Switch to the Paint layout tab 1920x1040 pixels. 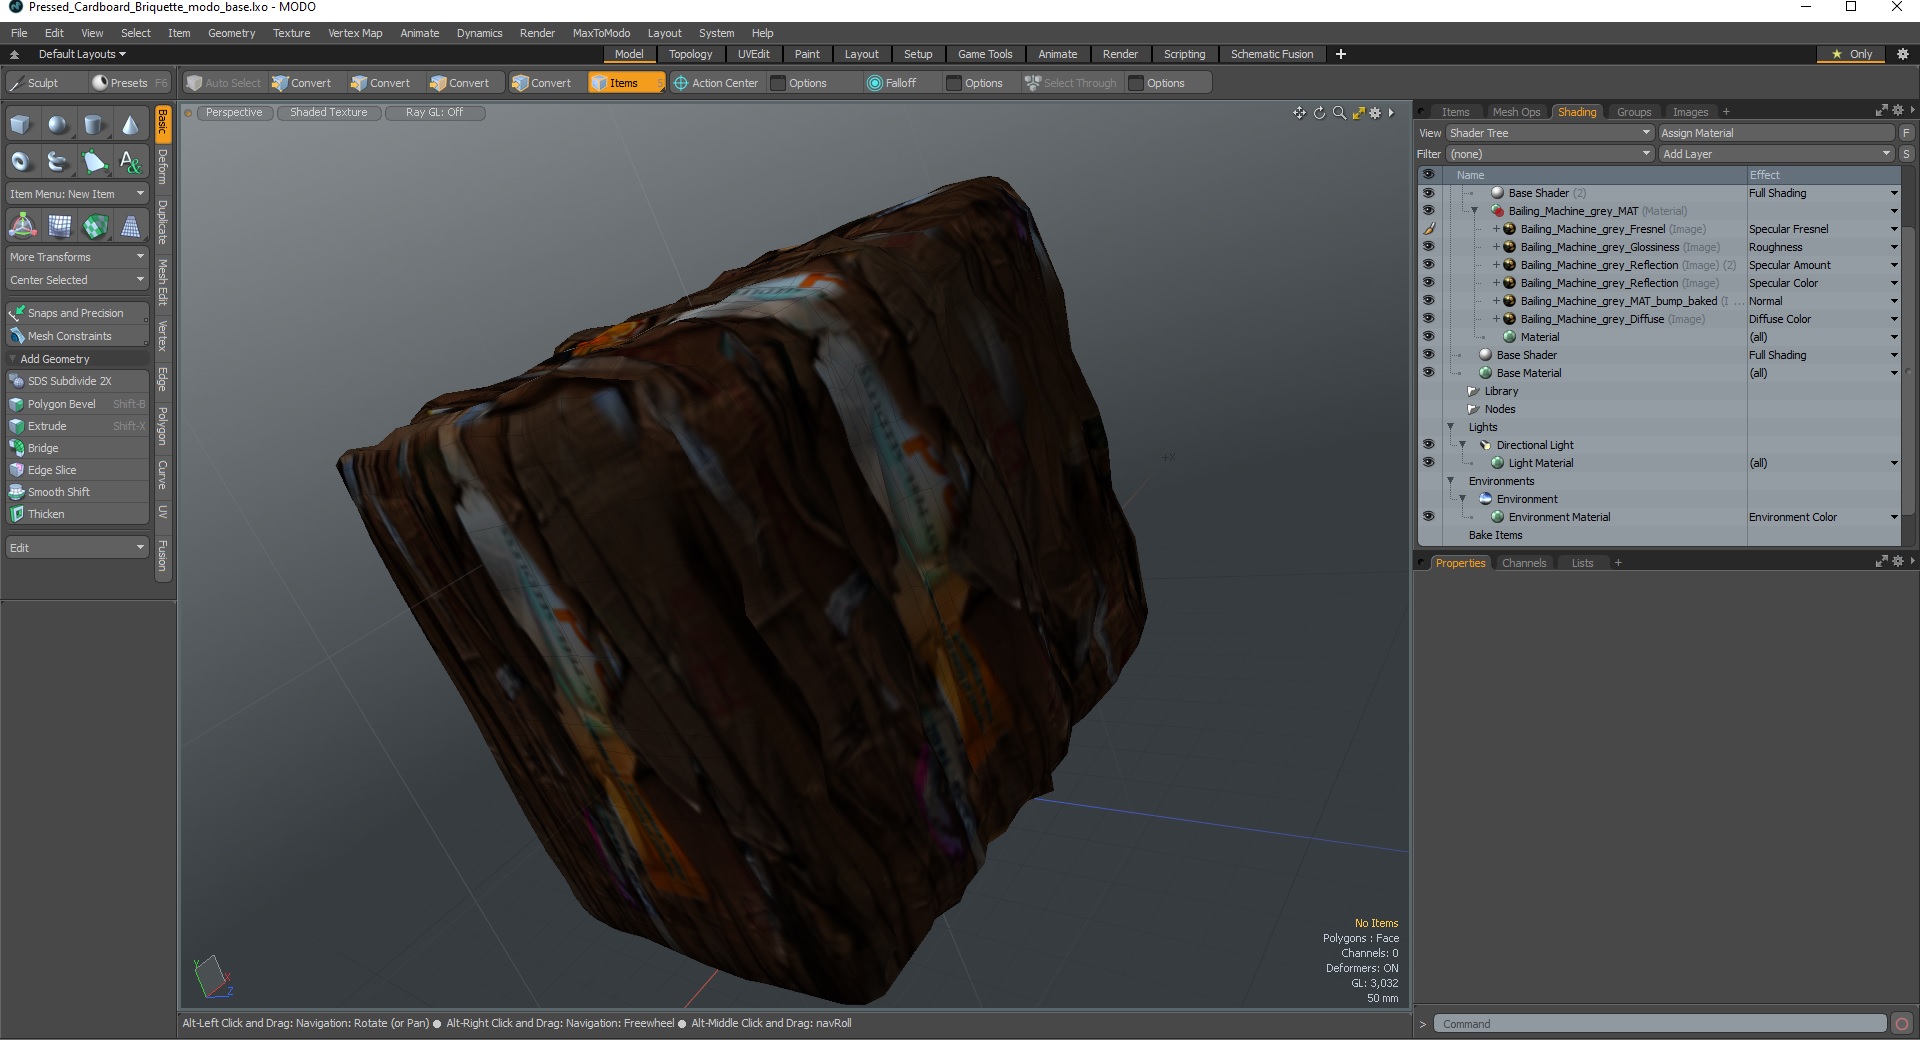point(807,54)
